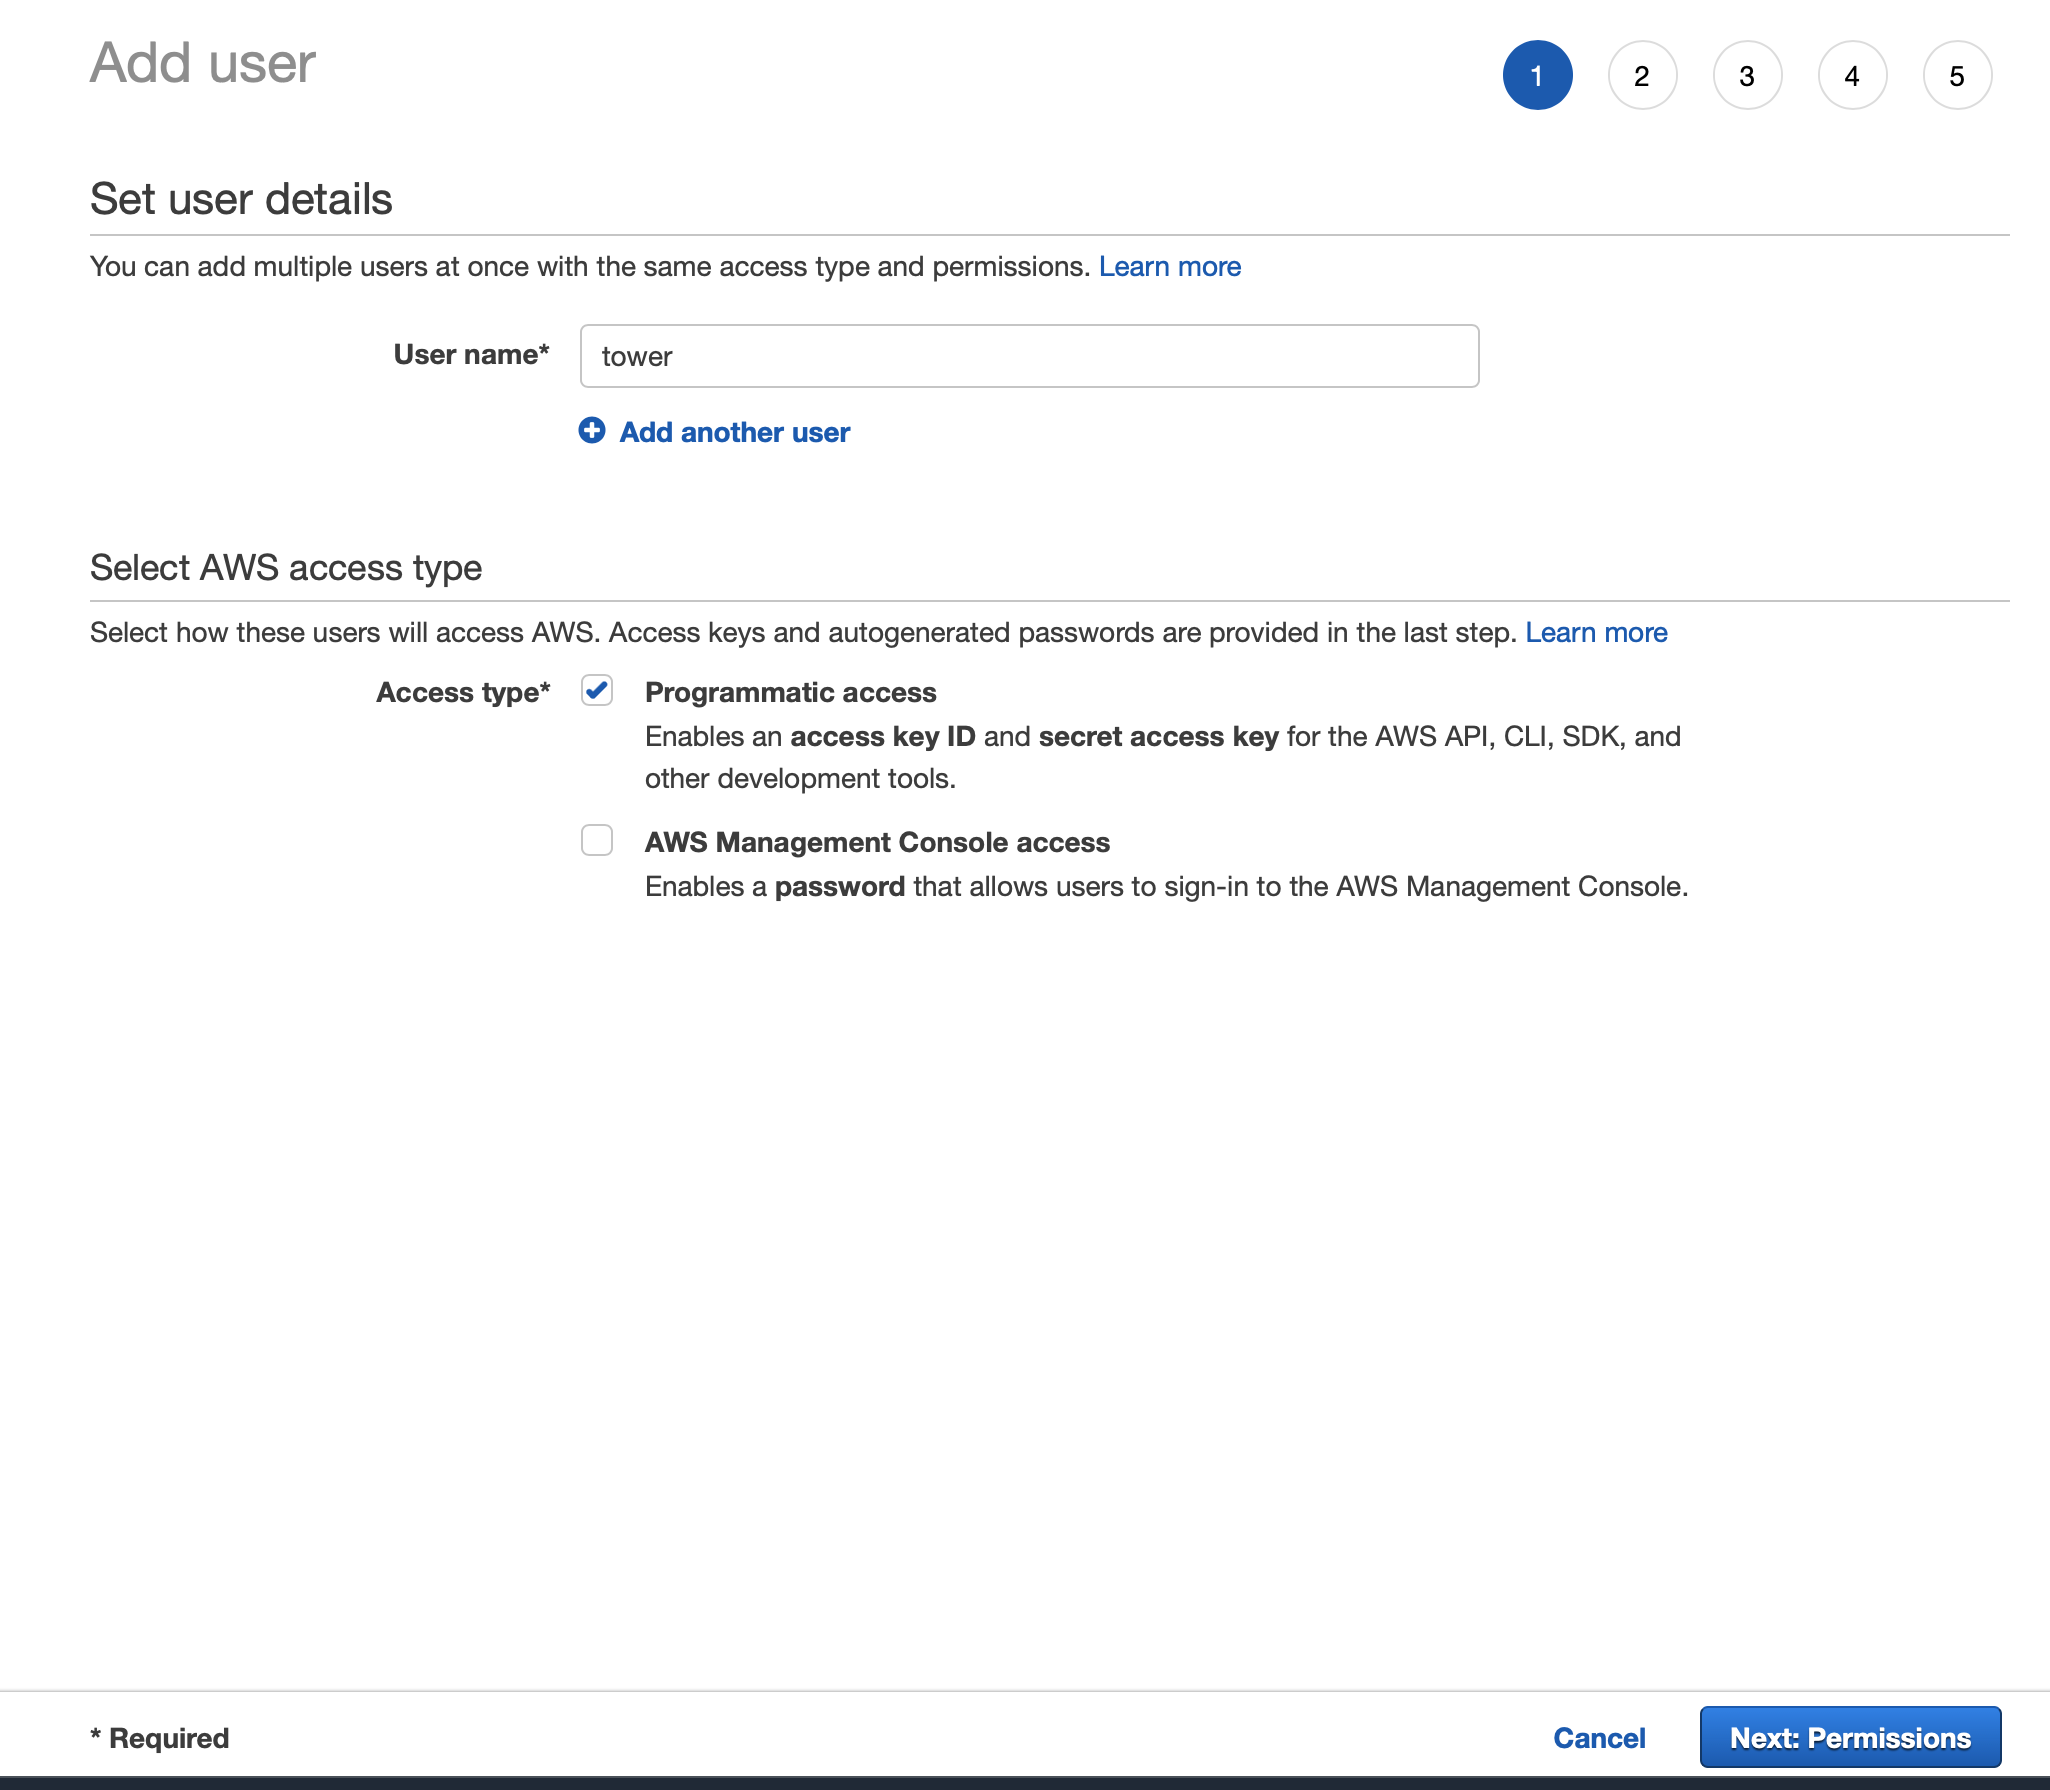Click the Access type field label
2050x1790 pixels.
pos(463,692)
